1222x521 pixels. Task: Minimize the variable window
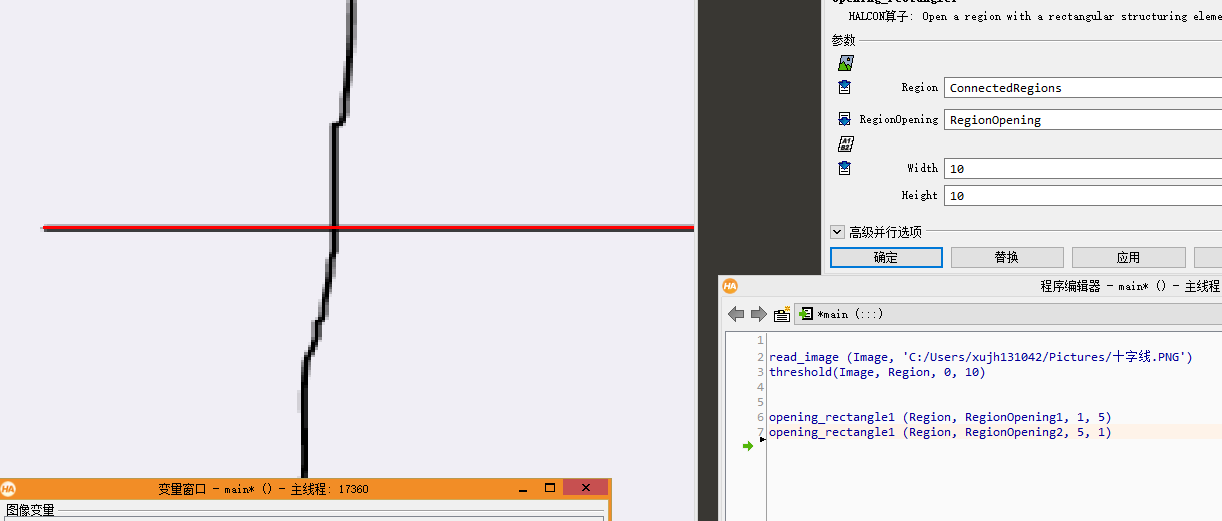click(523, 489)
